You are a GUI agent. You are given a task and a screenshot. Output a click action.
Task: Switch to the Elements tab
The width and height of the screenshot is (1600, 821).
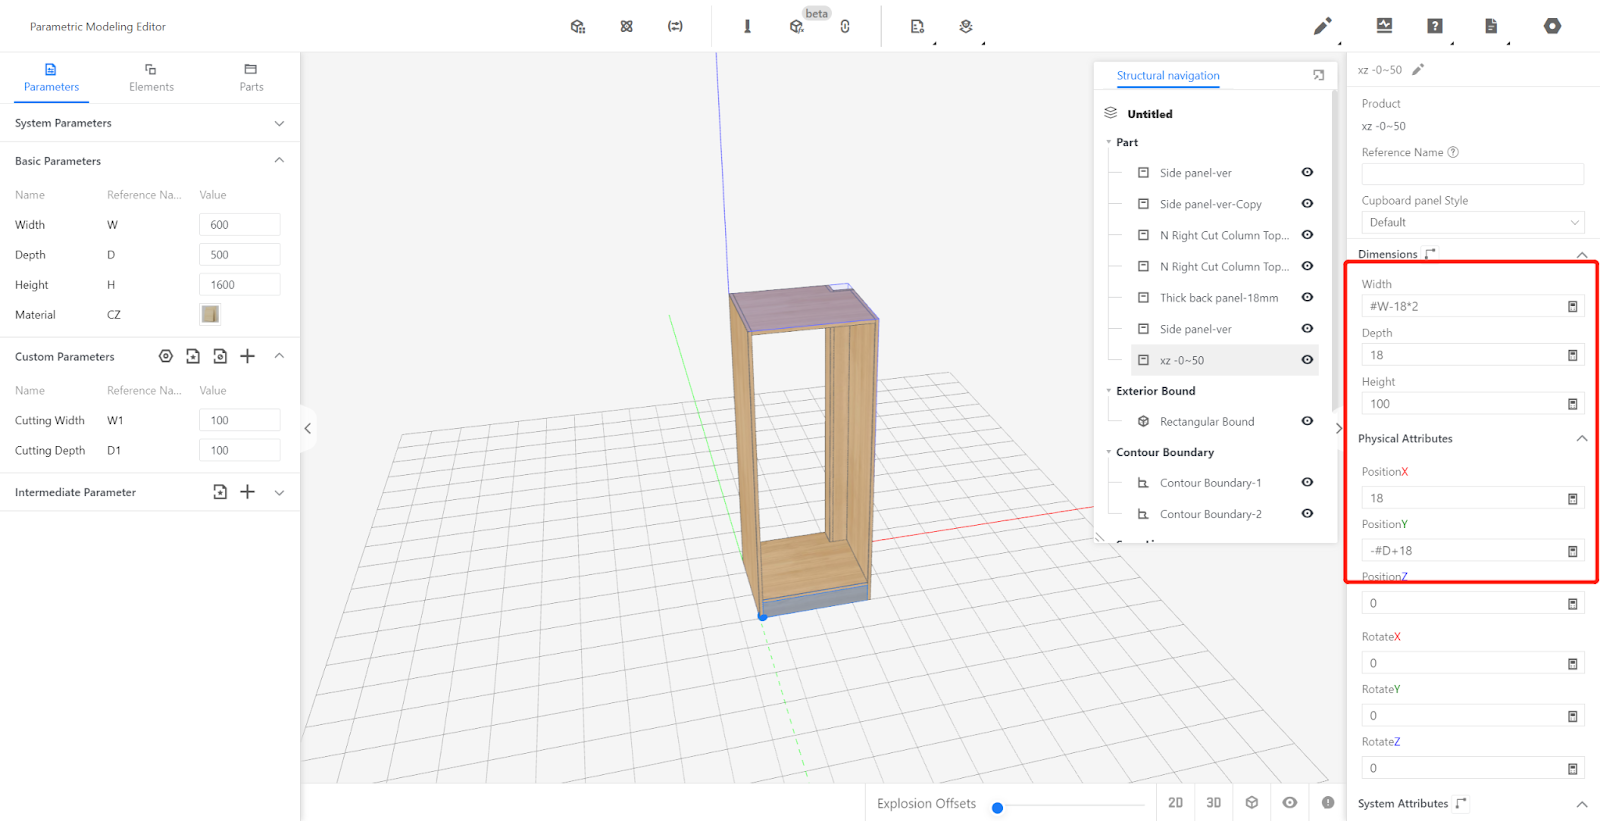point(151,77)
